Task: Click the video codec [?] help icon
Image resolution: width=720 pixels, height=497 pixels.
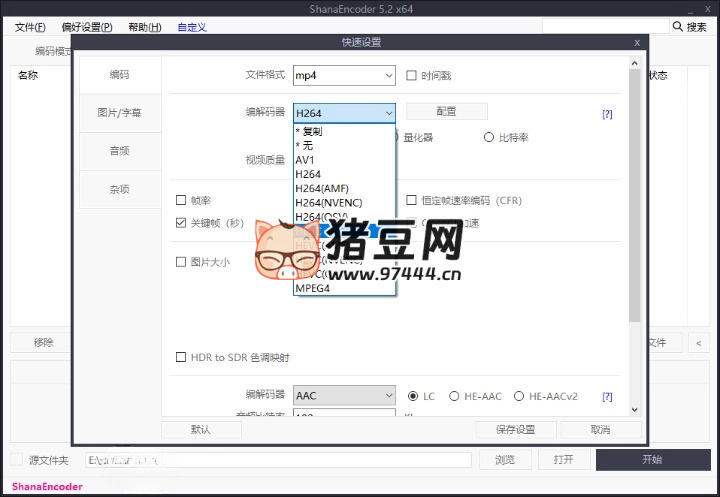Action: pyautogui.click(x=606, y=114)
